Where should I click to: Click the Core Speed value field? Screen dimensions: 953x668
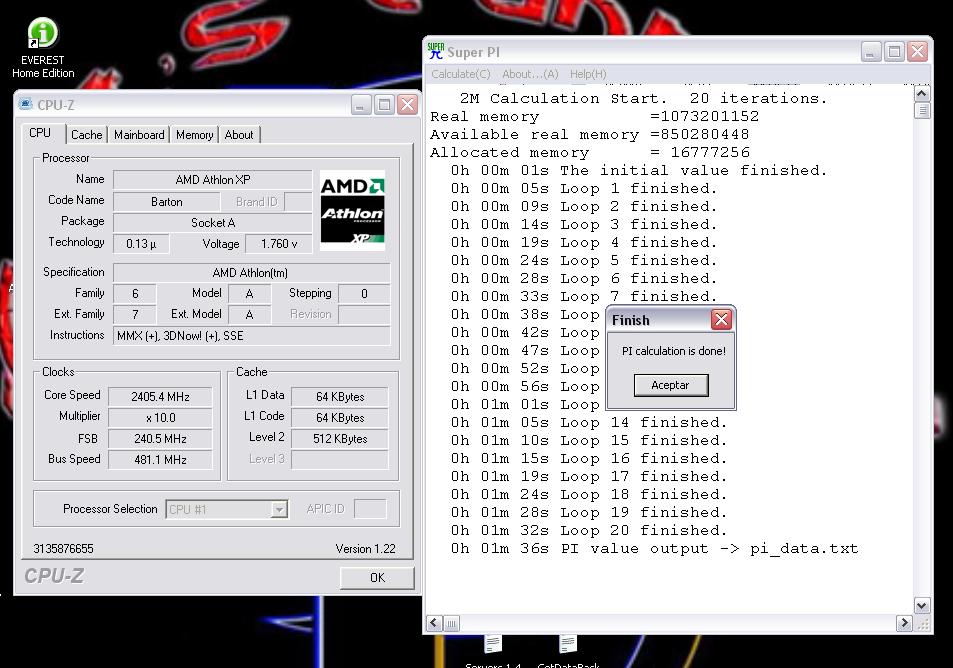tap(160, 396)
